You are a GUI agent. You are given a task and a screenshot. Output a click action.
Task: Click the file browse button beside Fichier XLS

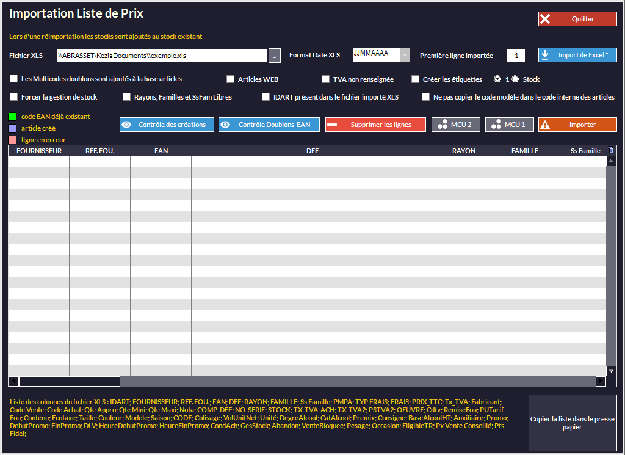click(275, 56)
